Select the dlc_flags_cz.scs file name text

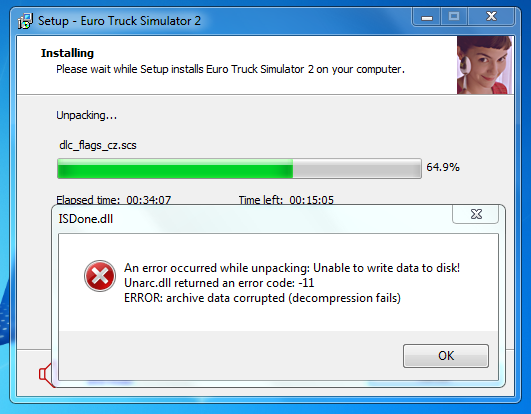(x=98, y=145)
